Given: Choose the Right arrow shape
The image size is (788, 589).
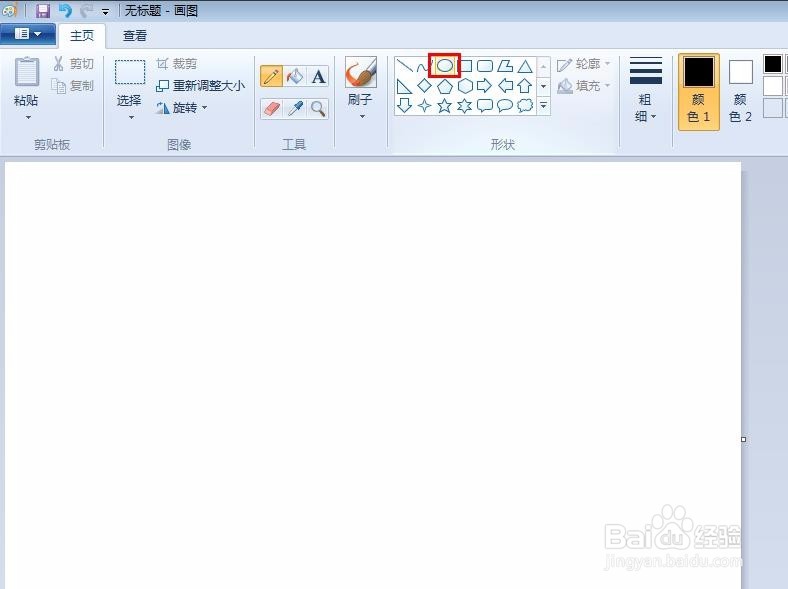Looking at the screenshot, I should [x=484, y=86].
